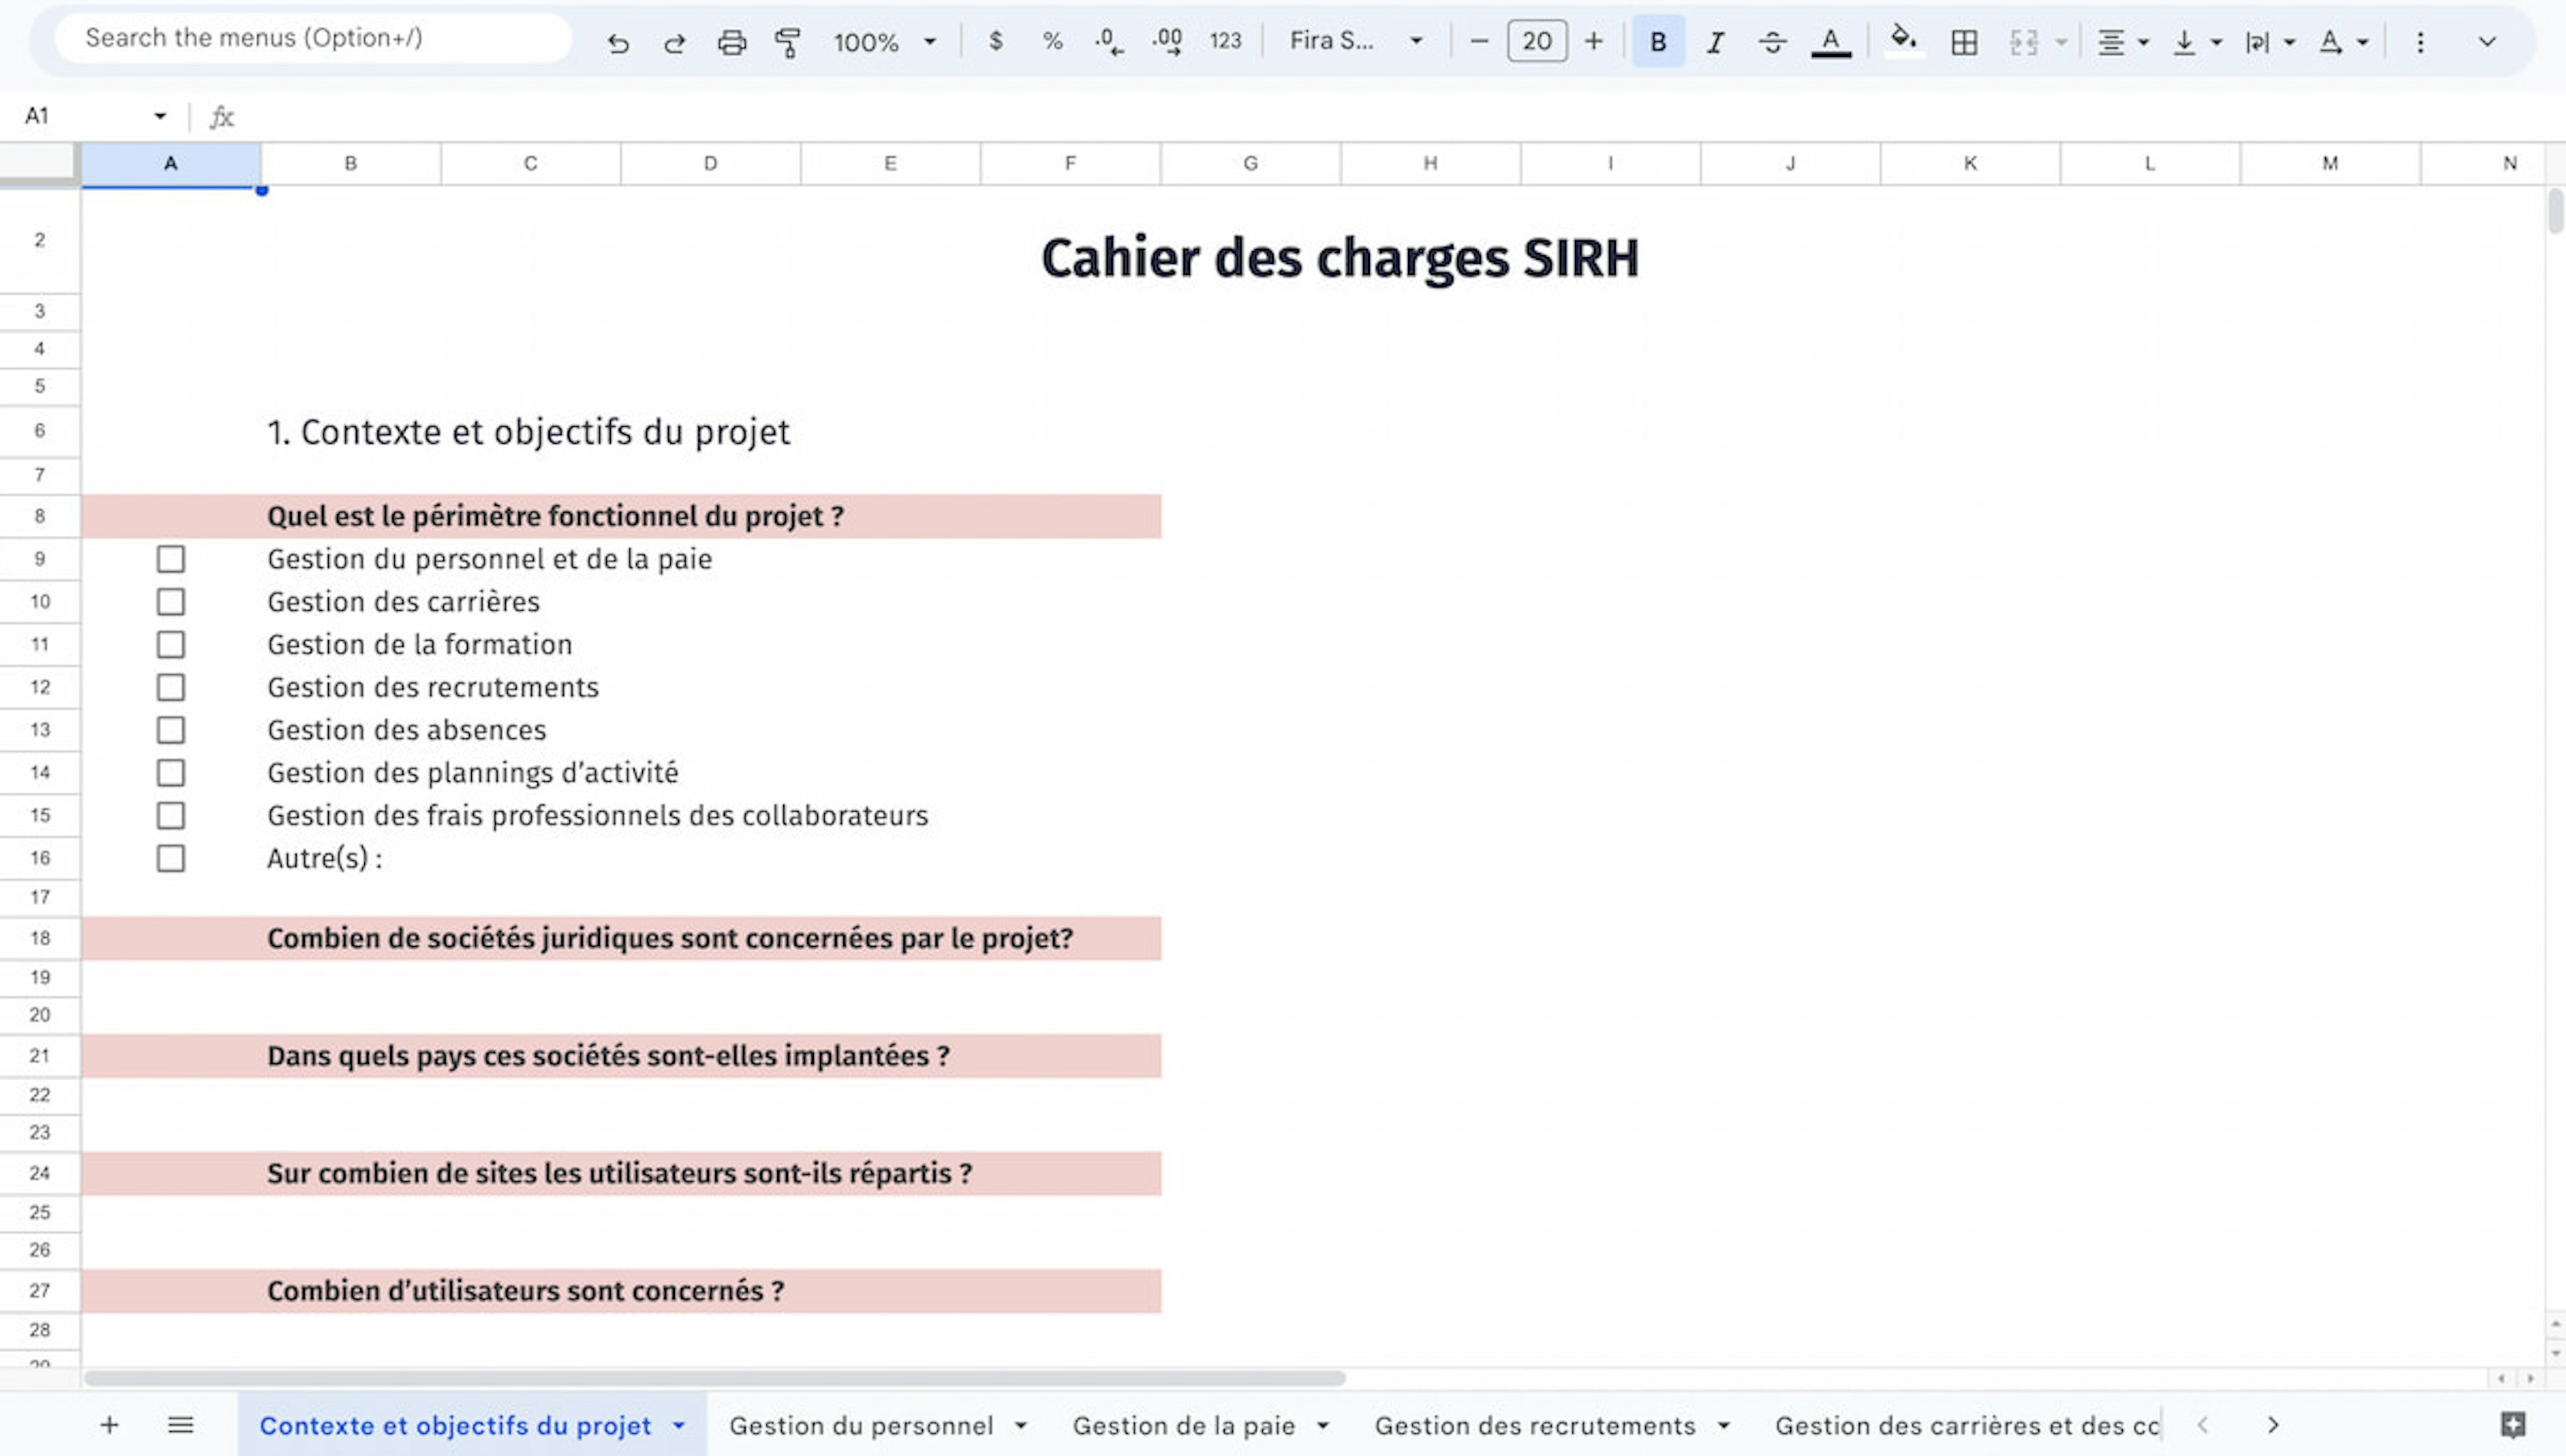
Task: Format as percent
Action: click(x=1052, y=41)
